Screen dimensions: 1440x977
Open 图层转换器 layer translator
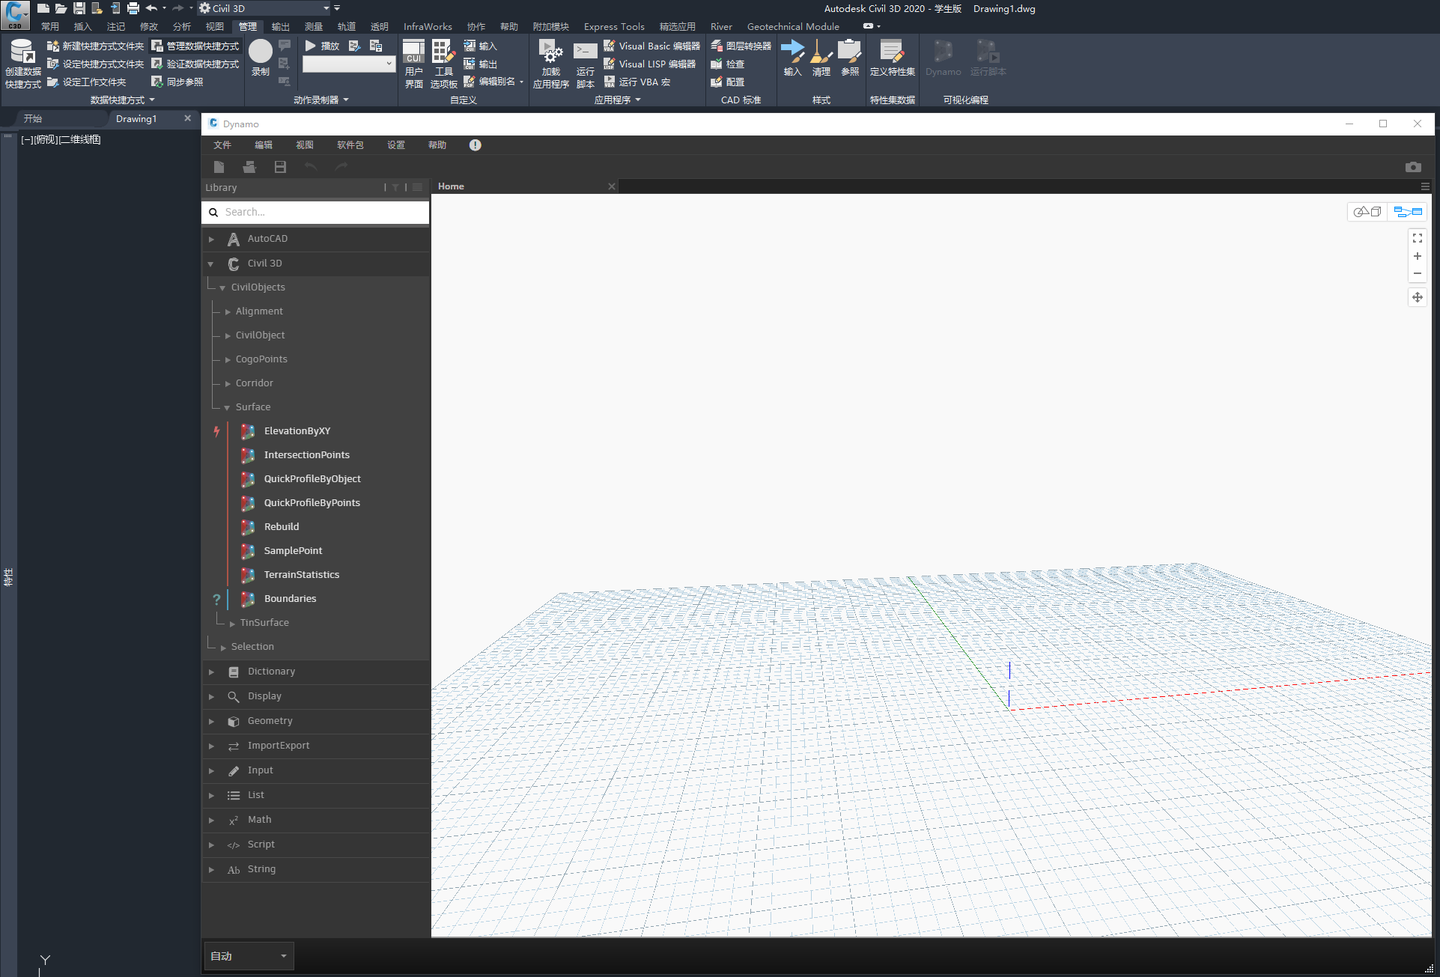coord(741,46)
